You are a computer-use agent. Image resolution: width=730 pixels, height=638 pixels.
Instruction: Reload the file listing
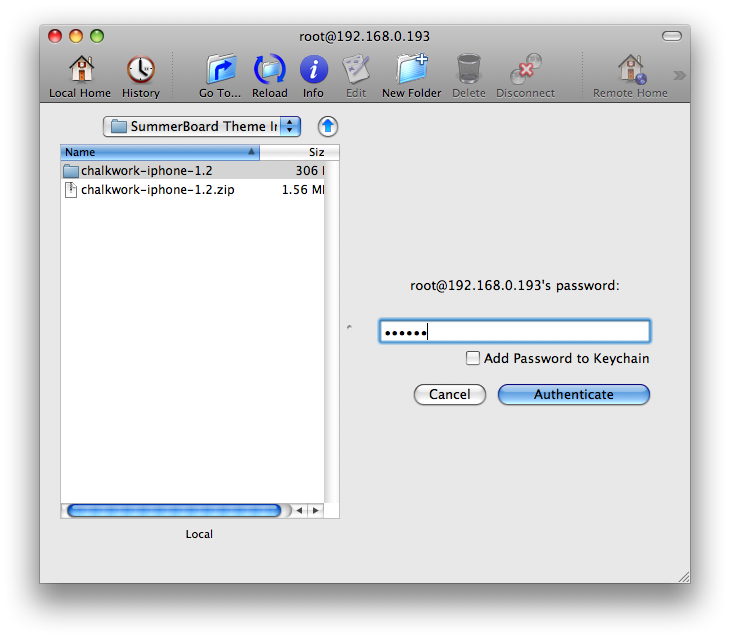click(x=269, y=70)
